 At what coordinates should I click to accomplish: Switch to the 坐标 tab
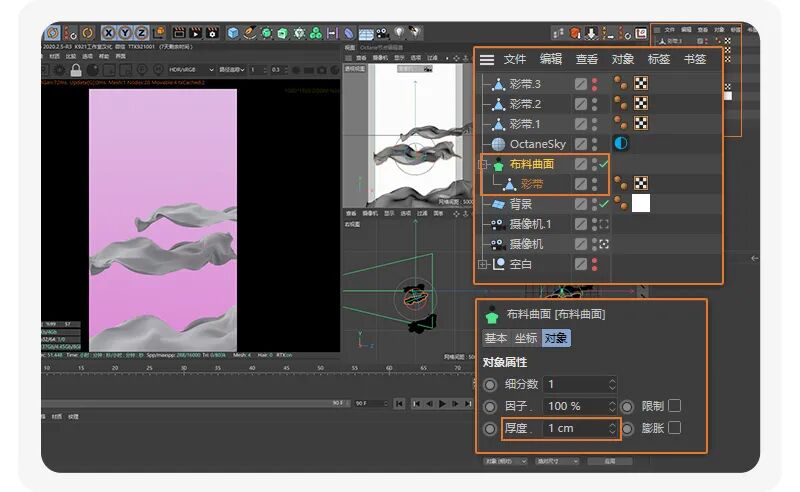coord(526,338)
